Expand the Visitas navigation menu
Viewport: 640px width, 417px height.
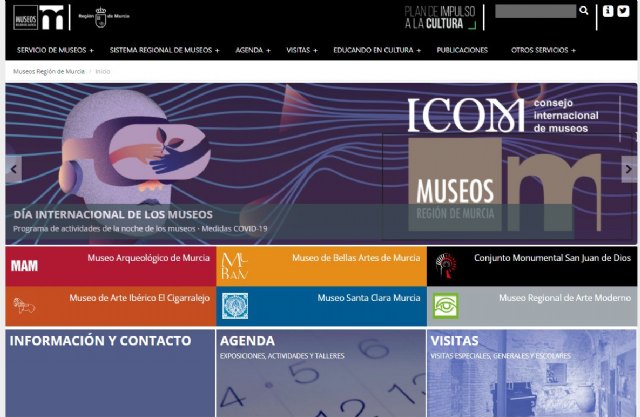point(302,50)
